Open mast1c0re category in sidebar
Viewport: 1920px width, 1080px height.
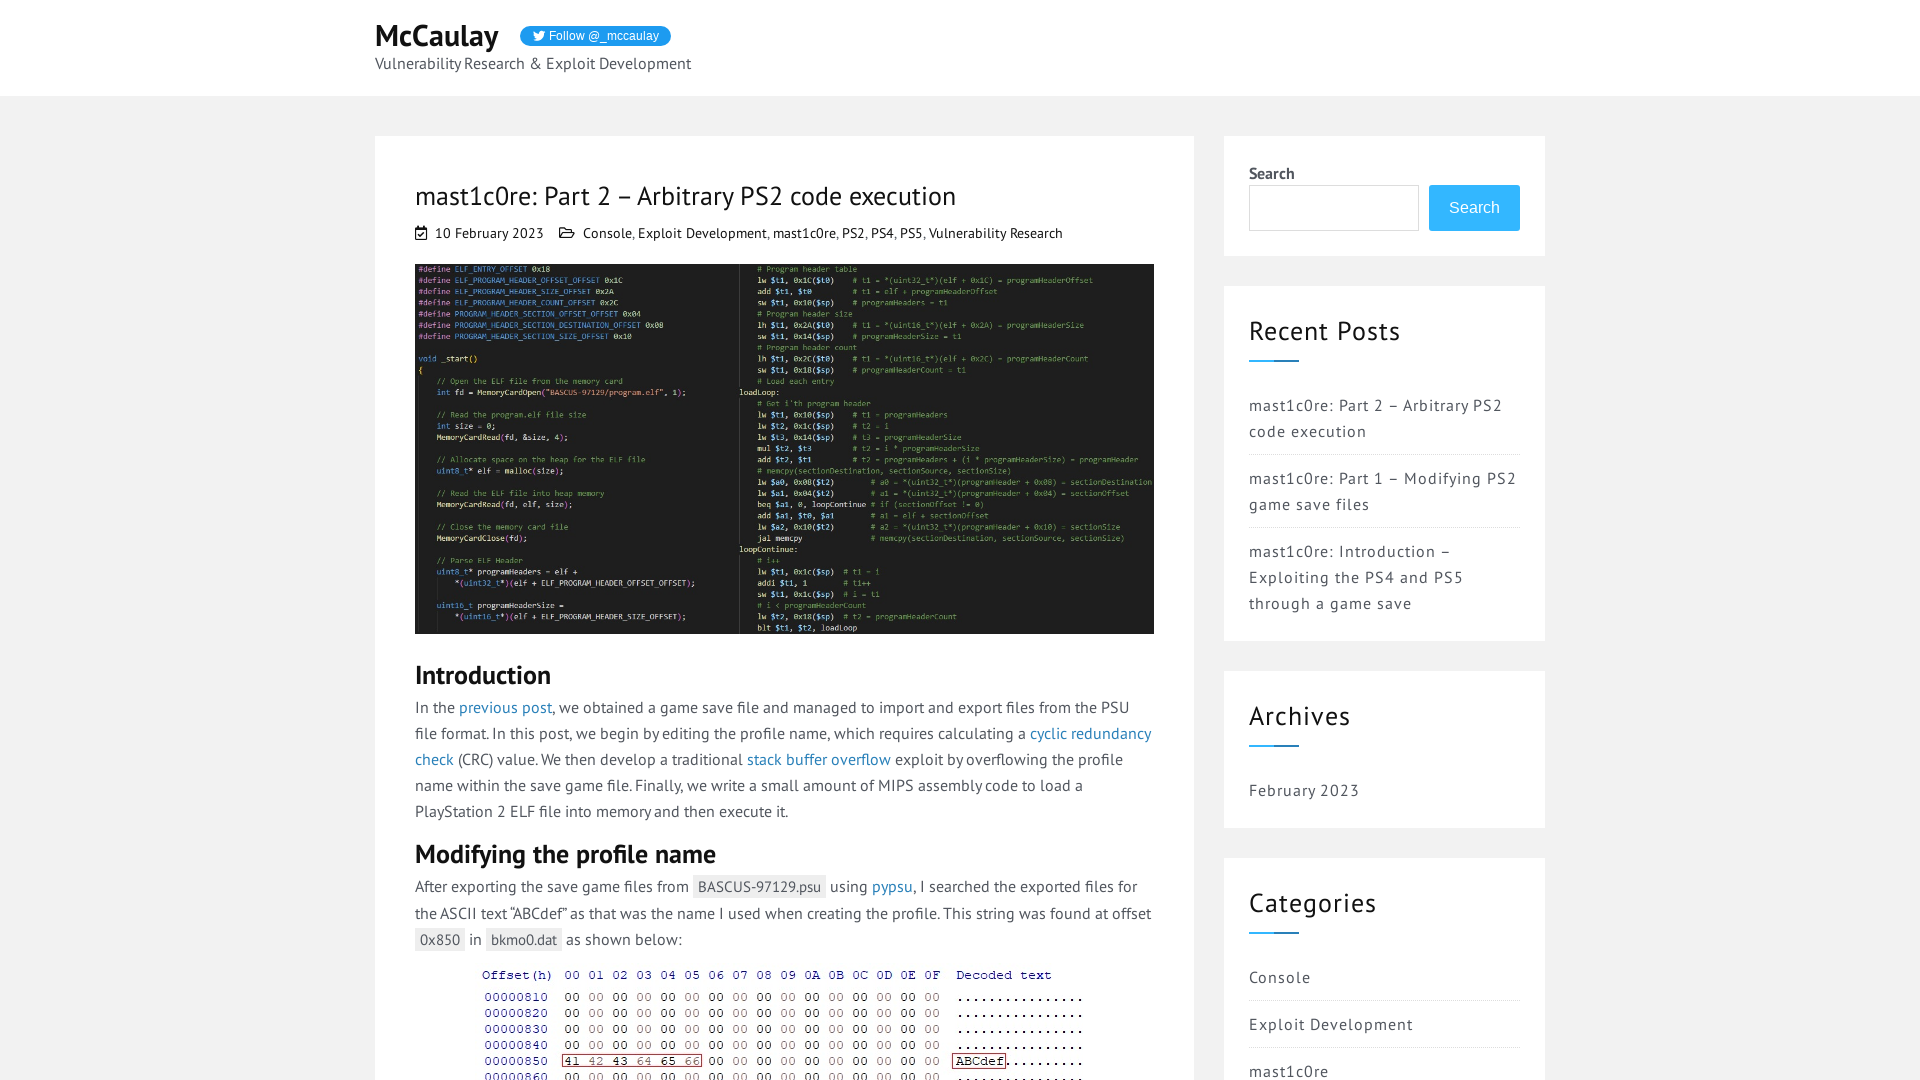(1289, 1071)
